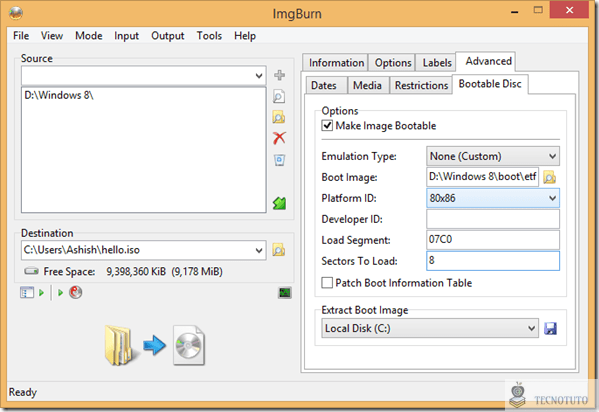This screenshot has height=412, width=599.
Task: Select the Bootable Disc sub-tab
Action: [x=490, y=84]
